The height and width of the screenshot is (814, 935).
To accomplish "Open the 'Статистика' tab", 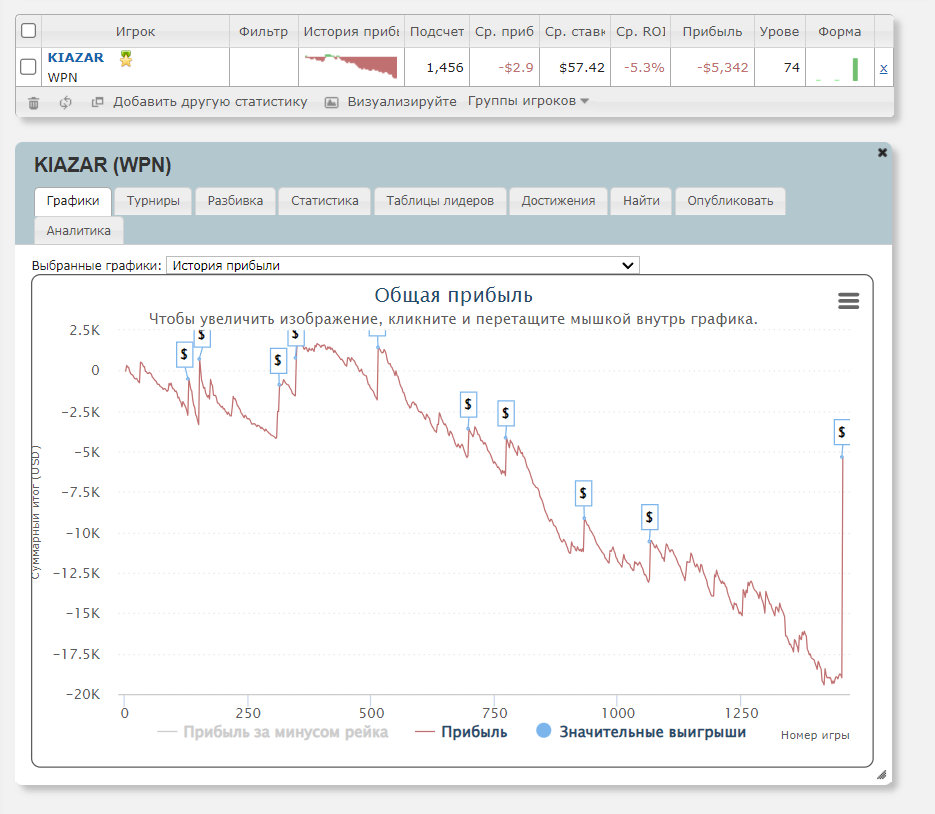I will point(324,200).
